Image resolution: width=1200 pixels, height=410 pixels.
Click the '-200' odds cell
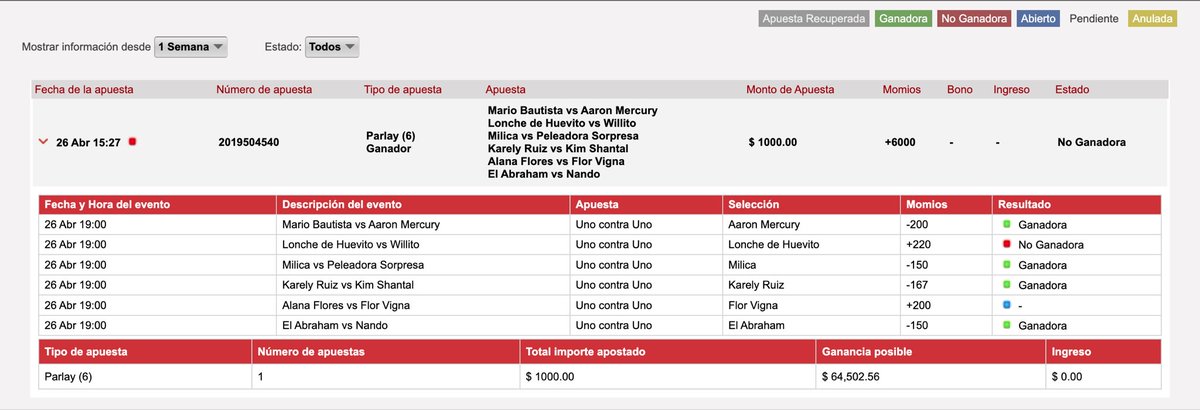pyautogui.click(x=918, y=224)
